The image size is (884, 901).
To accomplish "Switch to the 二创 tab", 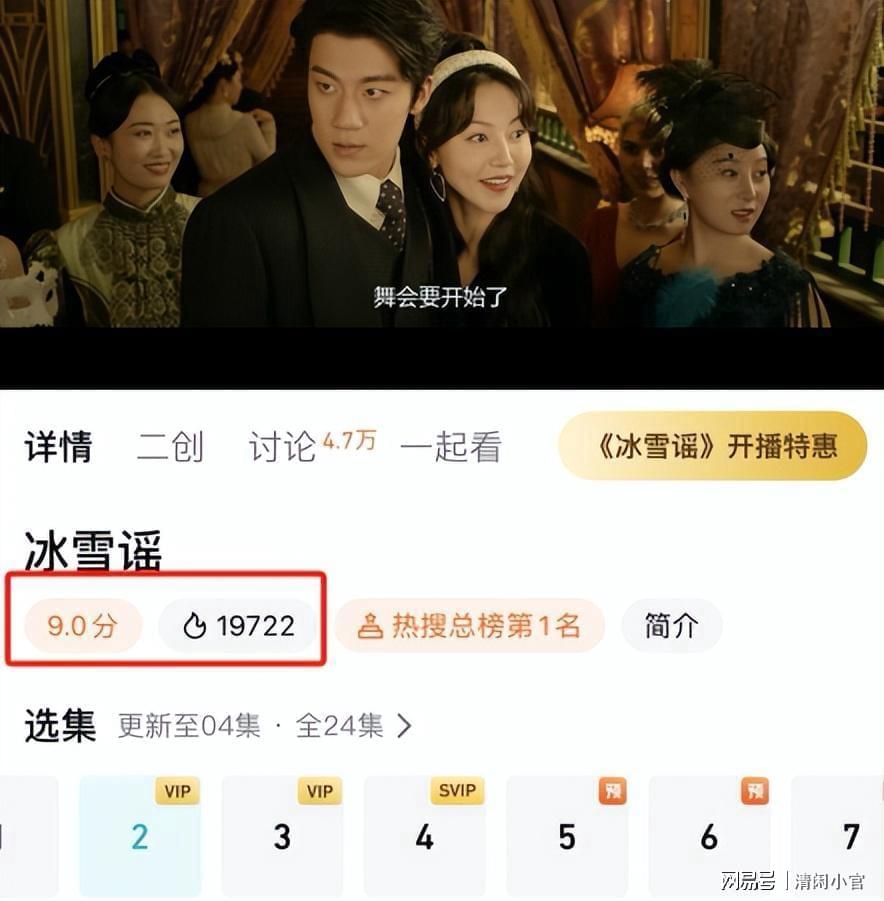I will pyautogui.click(x=170, y=446).
